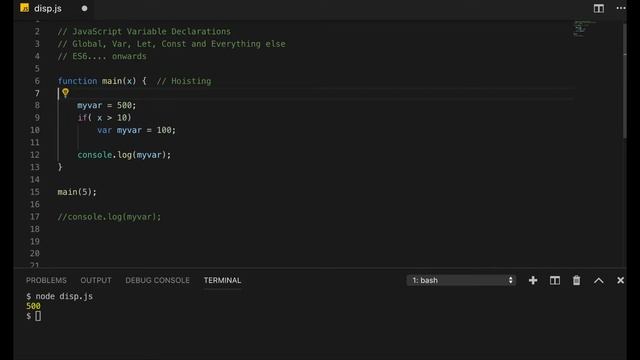The height and width of the screenshot is (360, 640).
Task: Close the terminal panel
Action: (620, 280)
